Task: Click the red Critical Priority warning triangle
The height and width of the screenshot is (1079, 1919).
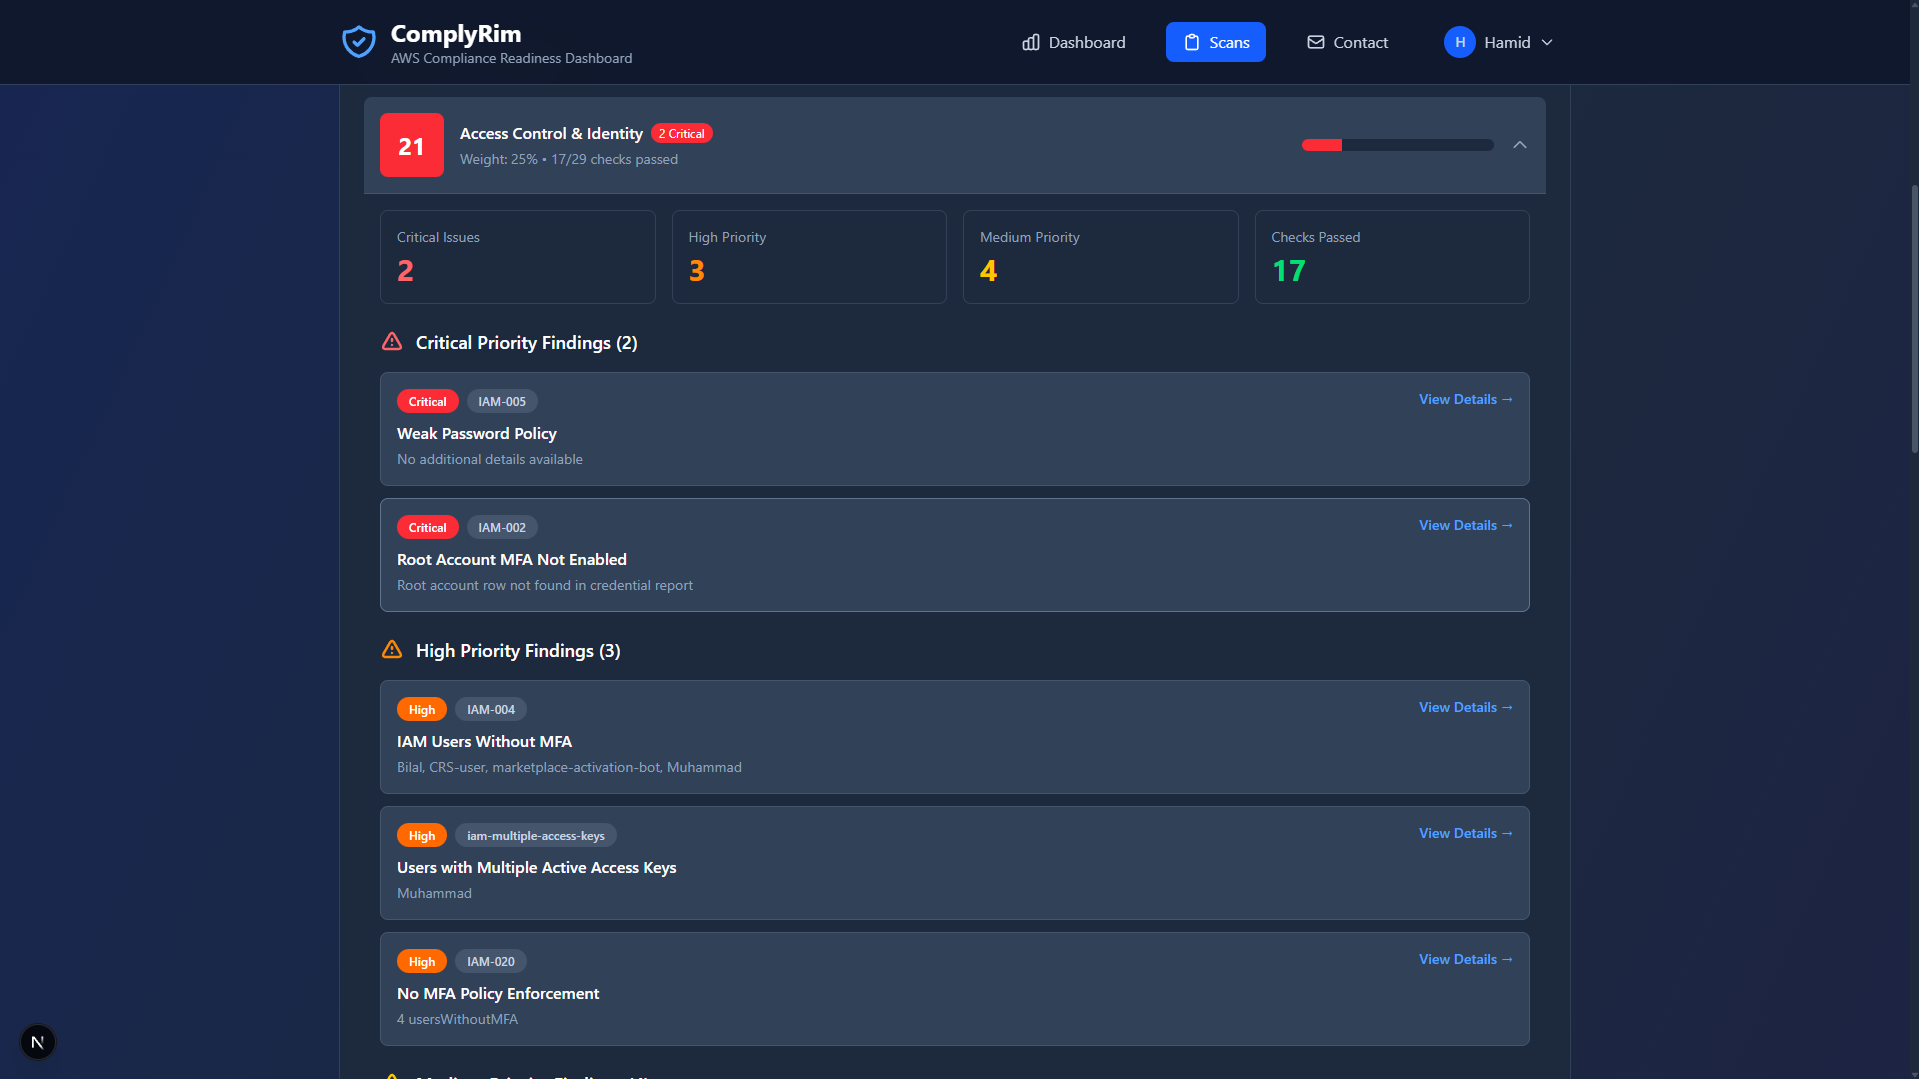Action: coord(392,342)
